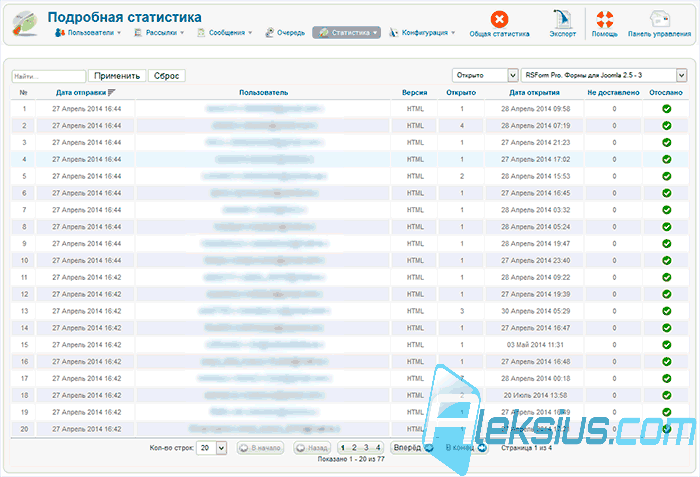
Task: Click the Экспорт document icon
Action: pos(562,19)
